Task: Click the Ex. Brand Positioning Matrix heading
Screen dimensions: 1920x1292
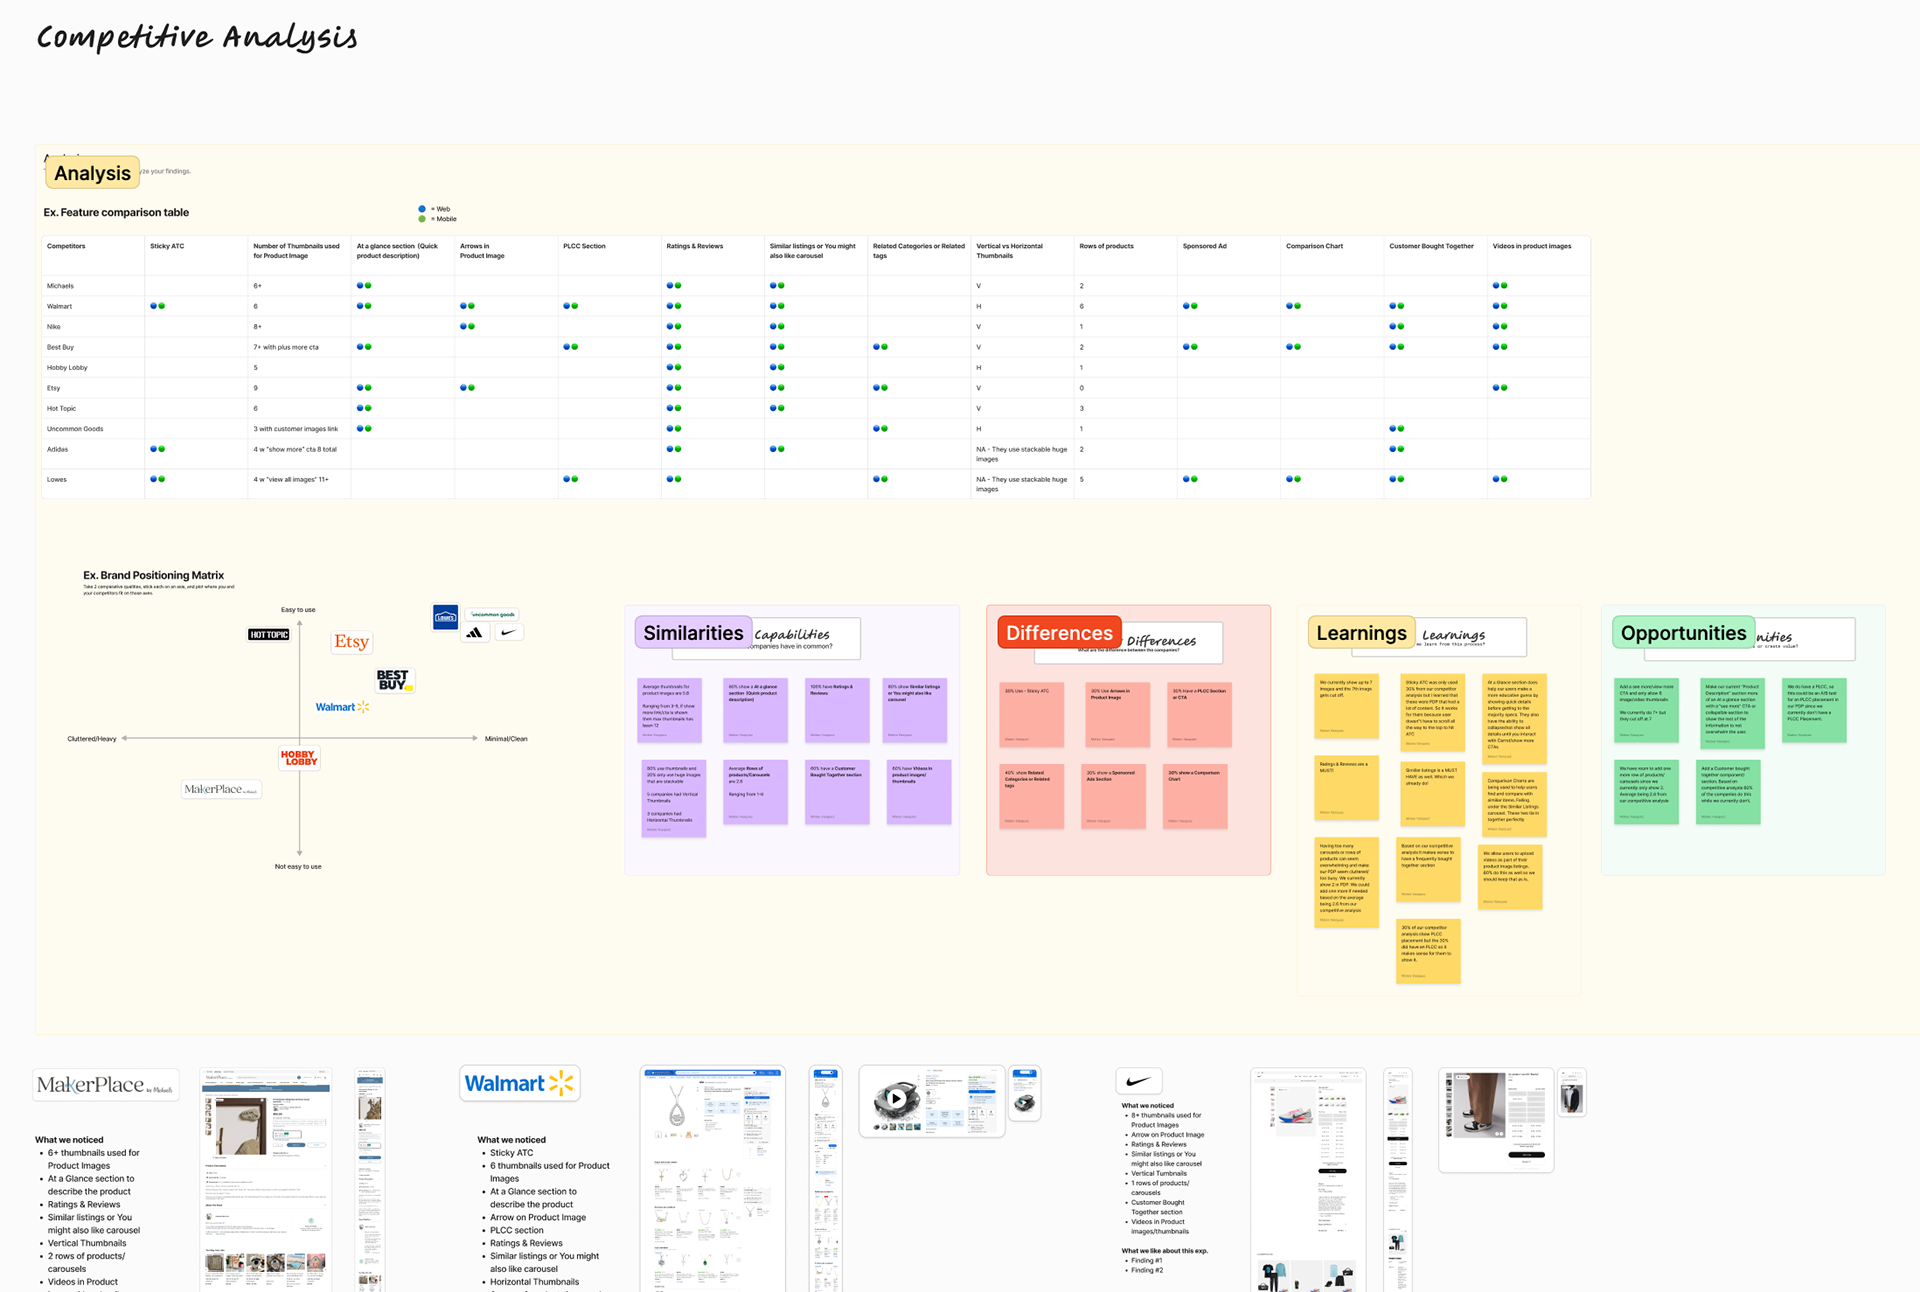Action: point(153,575)
